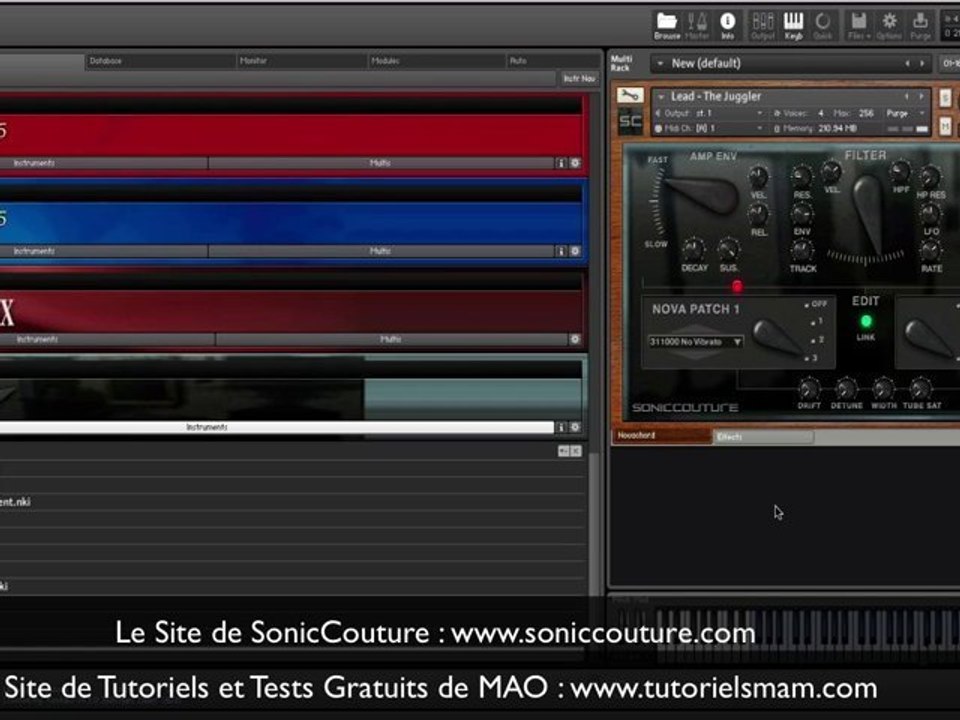Open the Files disk menu
The height and width of the screenshot is (720, 960).
(859, 26)
